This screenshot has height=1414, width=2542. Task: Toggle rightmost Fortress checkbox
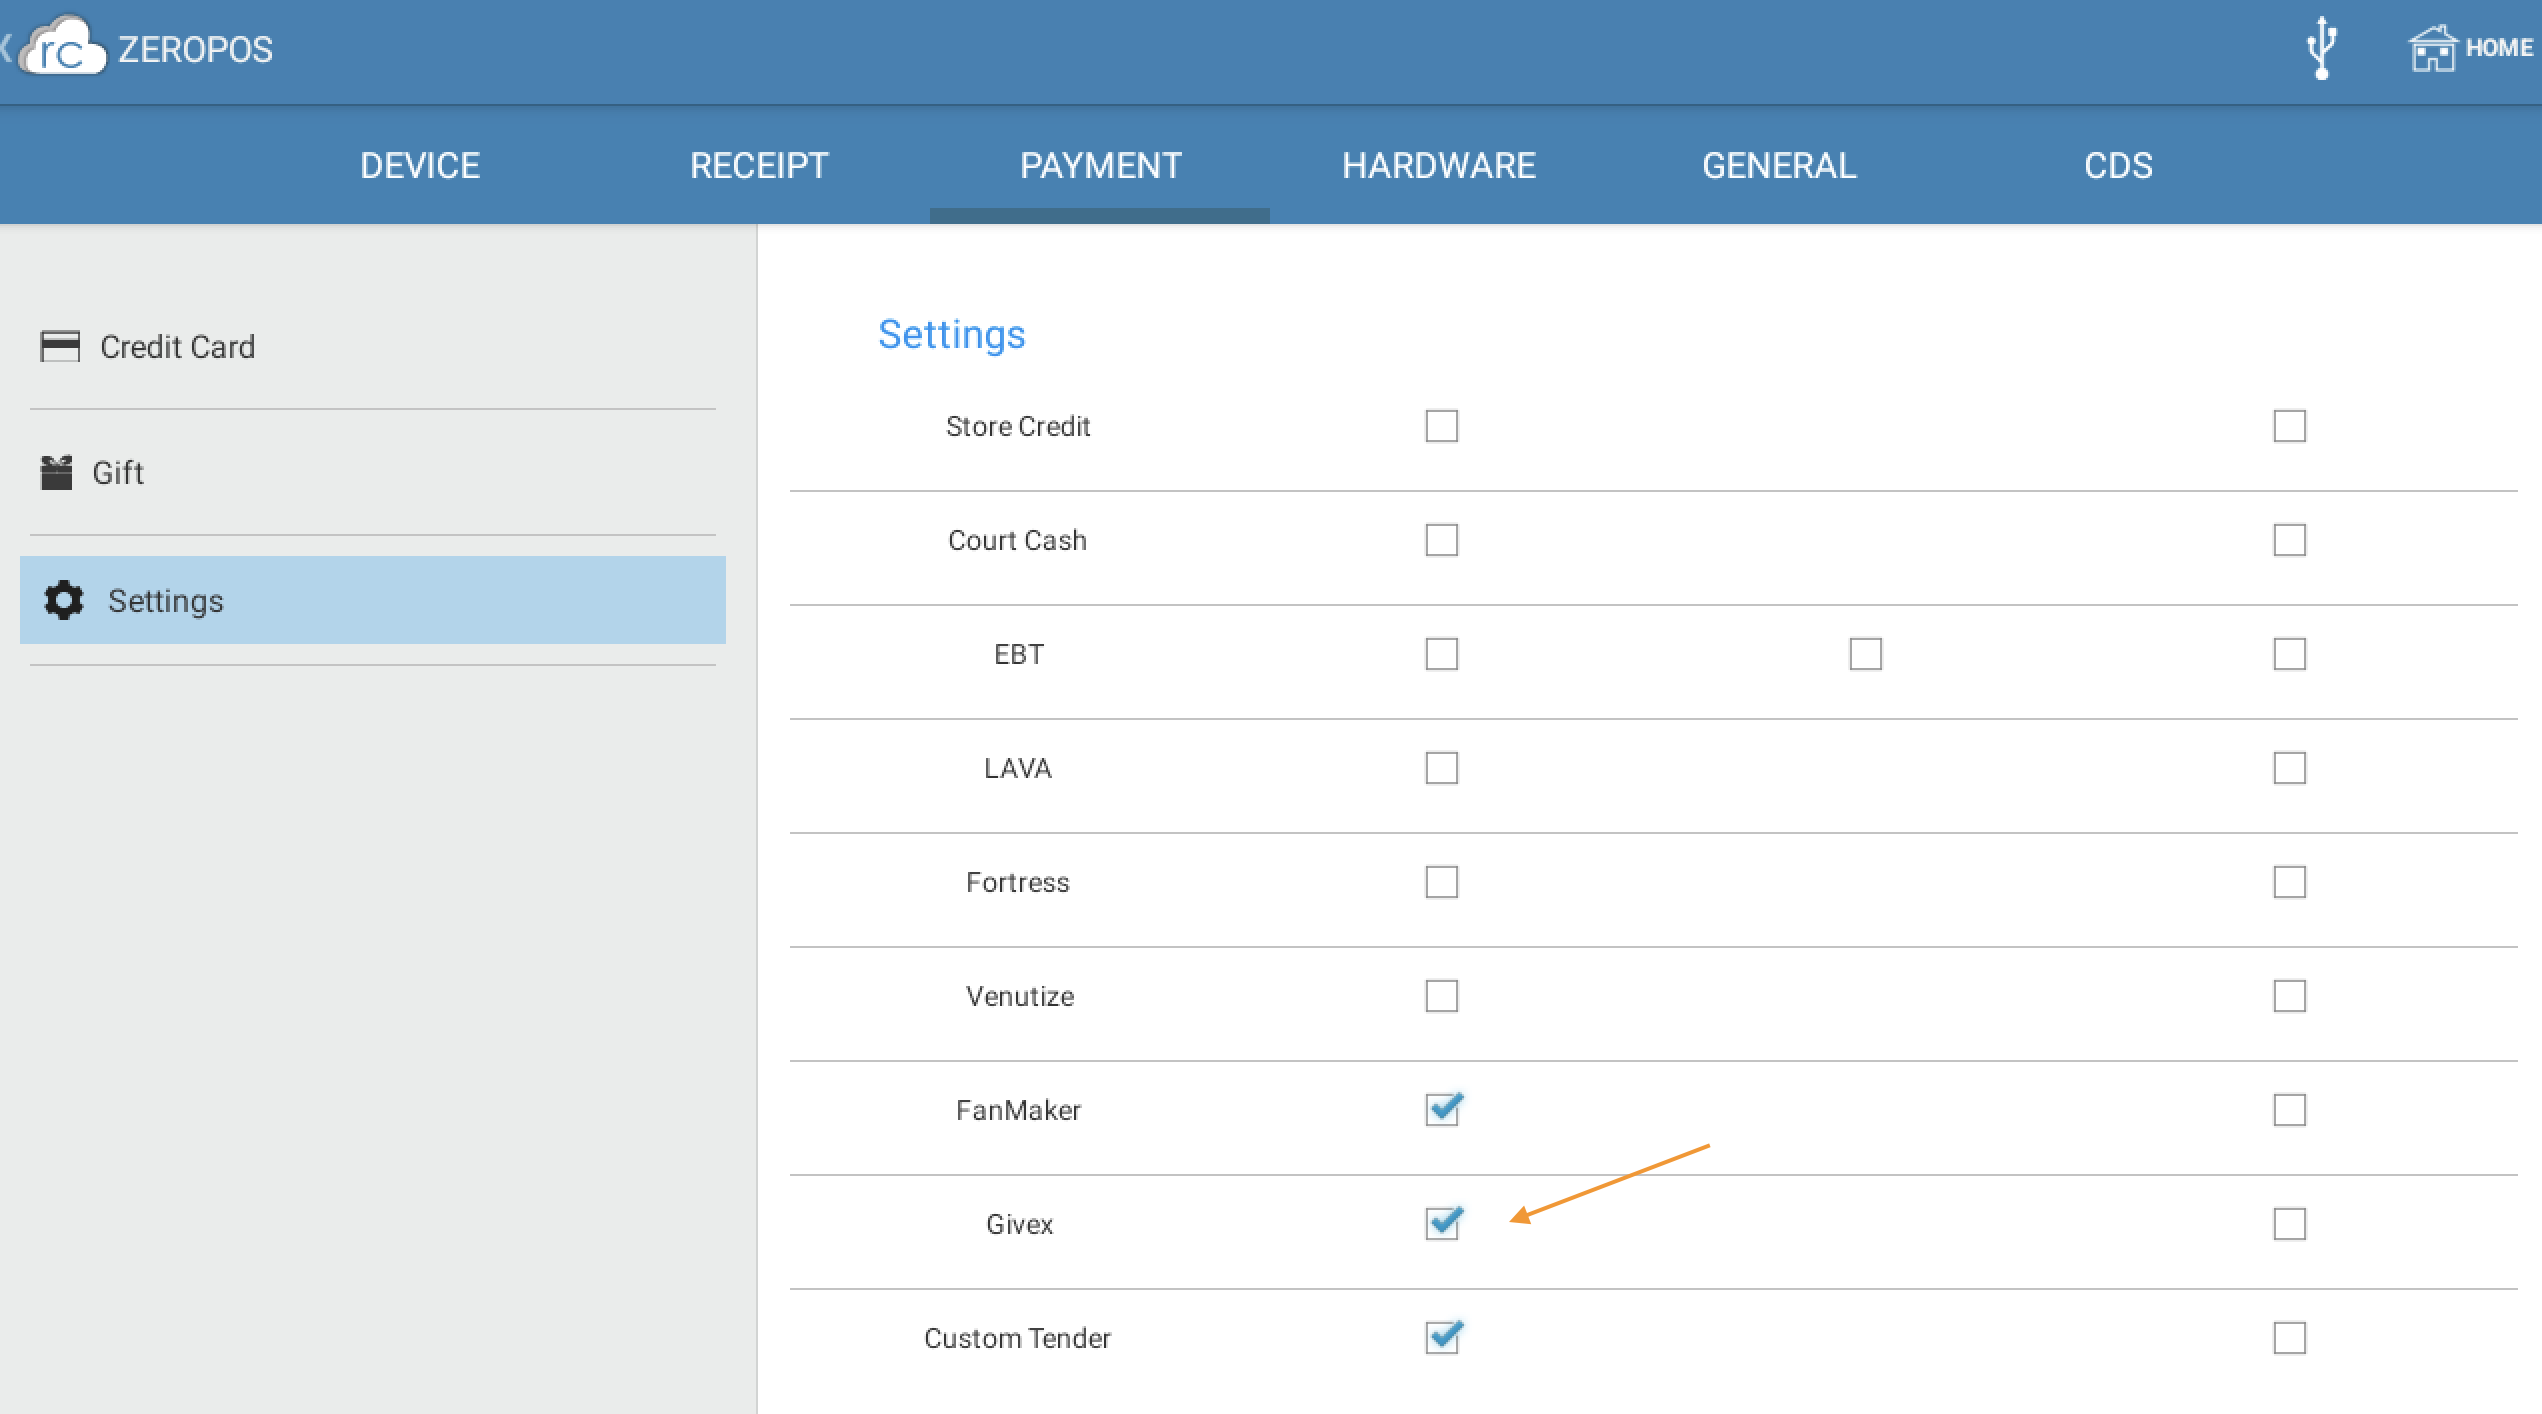click(x=2289, y=882)
